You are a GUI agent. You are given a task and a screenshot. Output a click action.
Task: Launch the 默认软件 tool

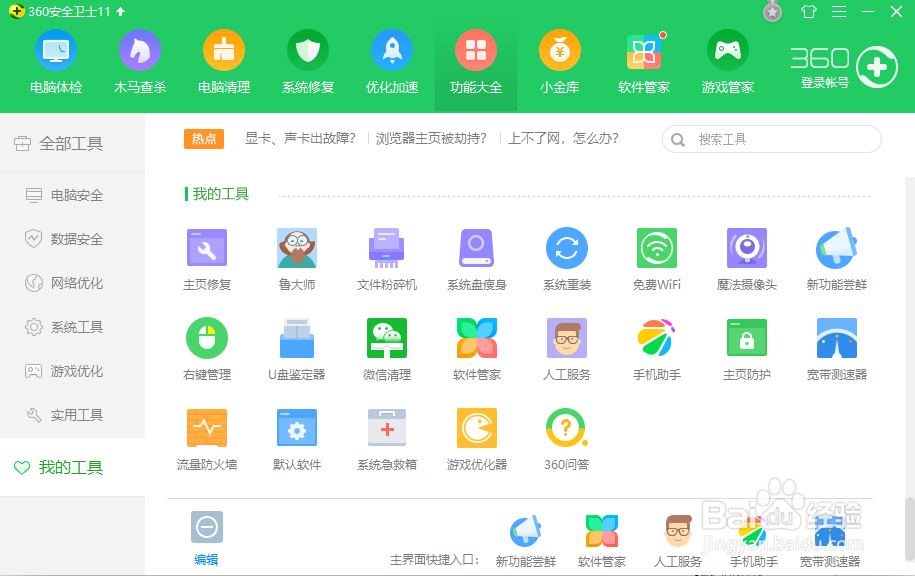point(297,439)
